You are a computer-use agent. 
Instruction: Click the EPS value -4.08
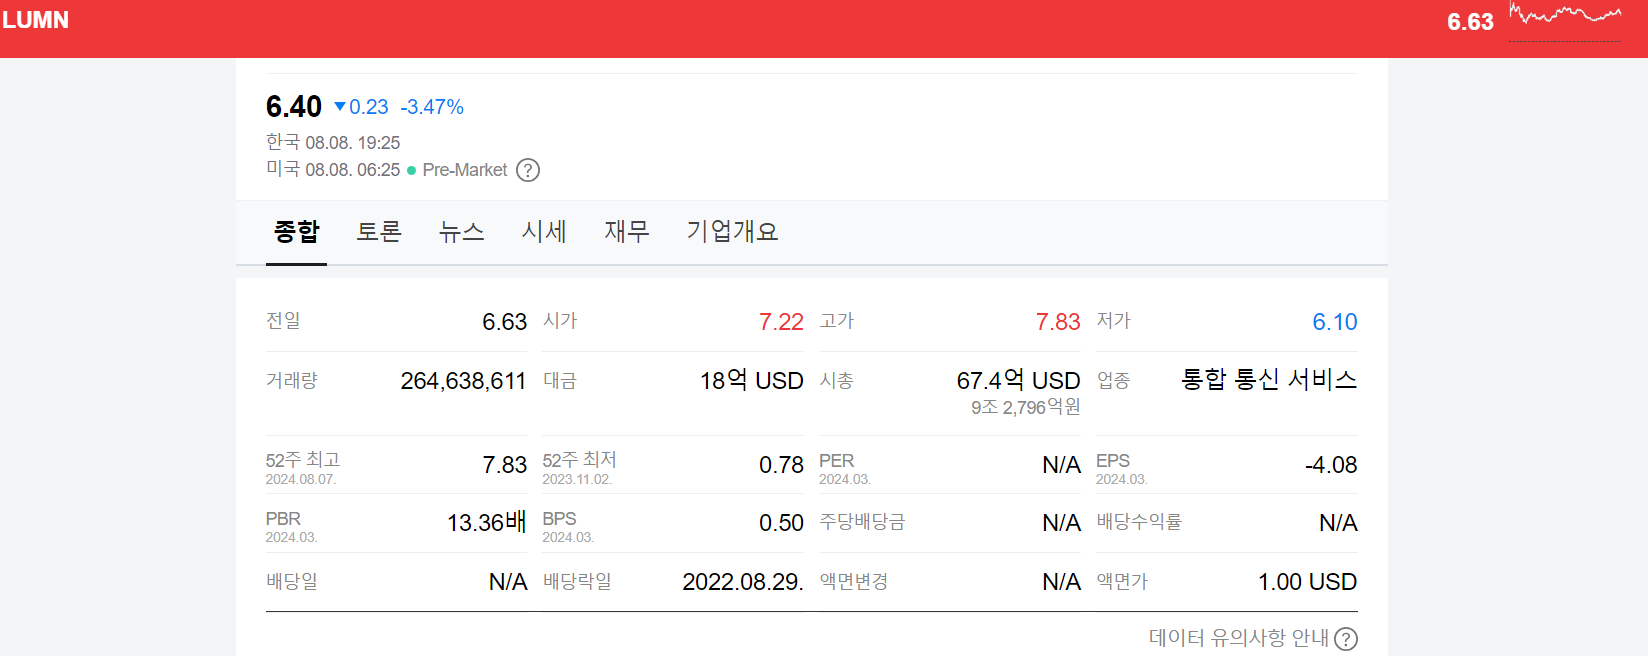(x=1331, y=465)
